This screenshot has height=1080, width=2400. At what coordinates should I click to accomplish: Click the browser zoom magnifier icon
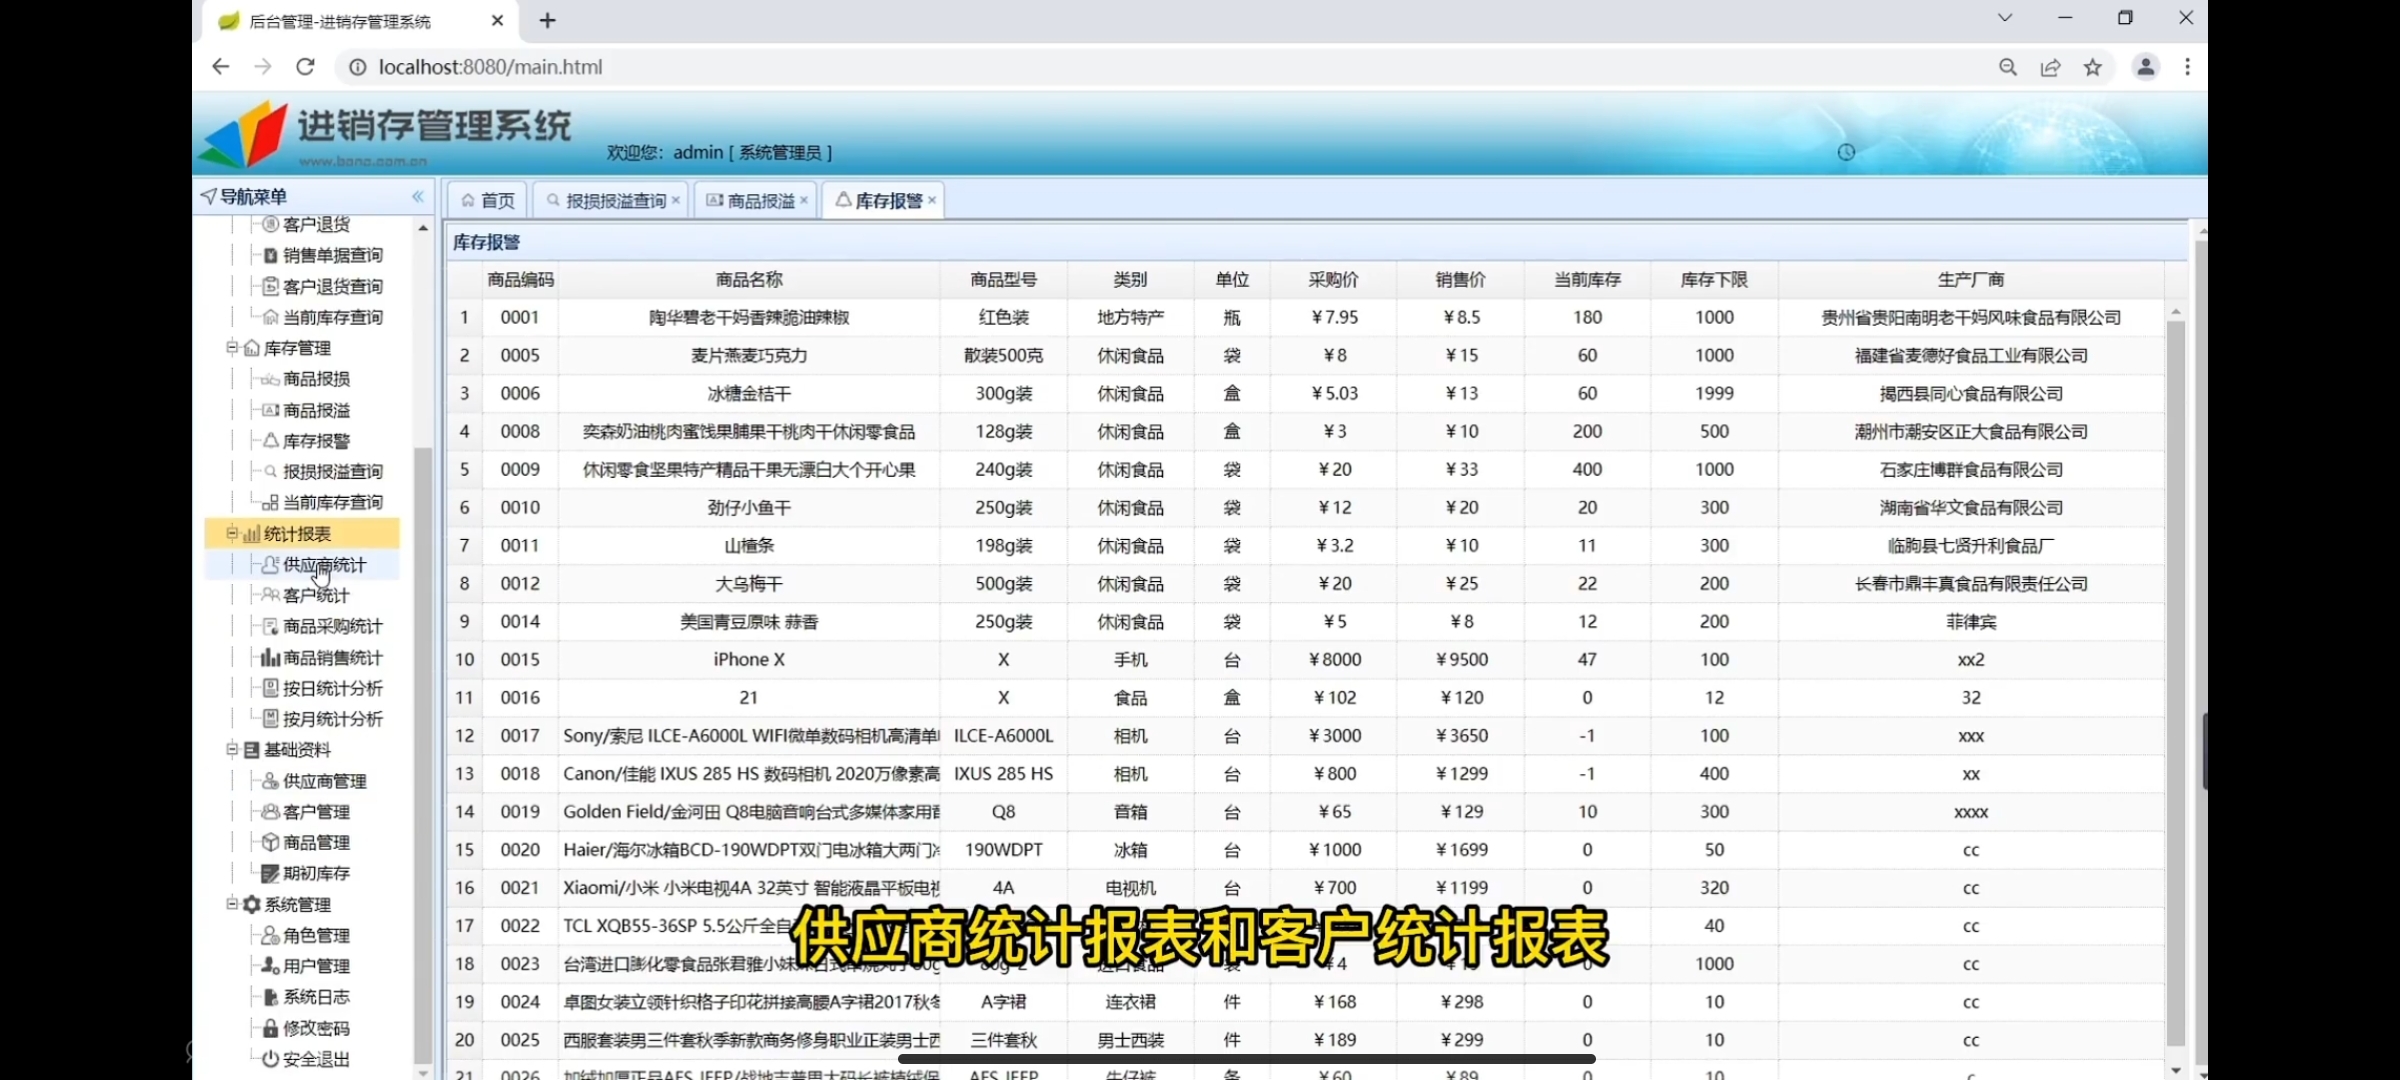click(x=2008, y=67)
